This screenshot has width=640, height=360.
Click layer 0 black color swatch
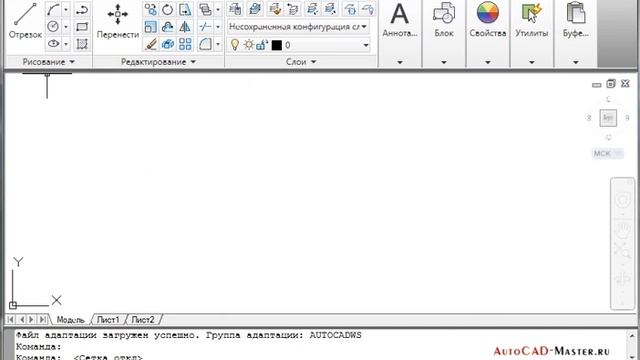click(277, 45)
